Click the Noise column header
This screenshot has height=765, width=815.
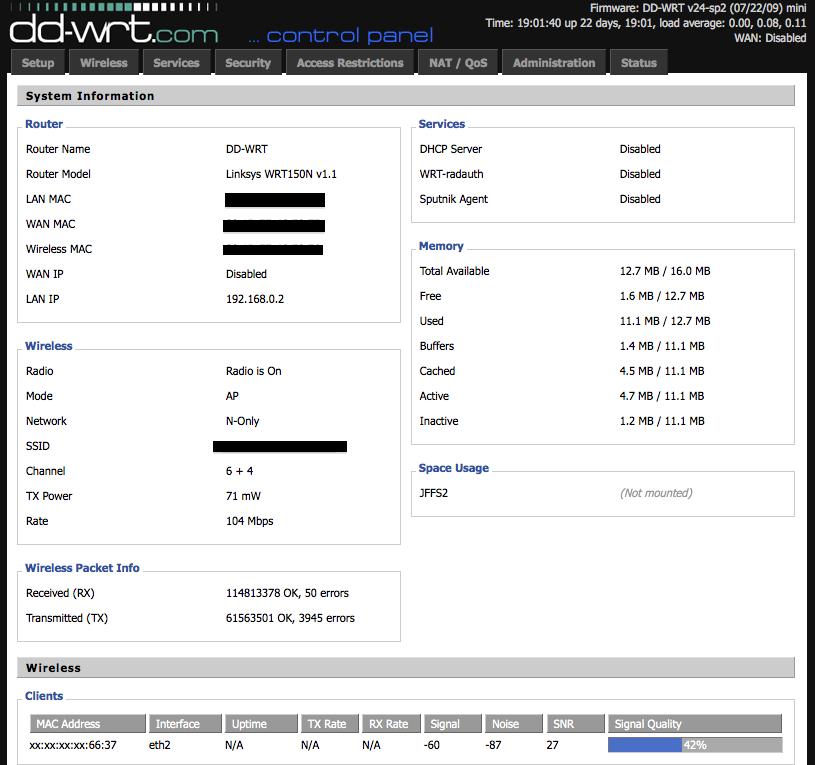tap(514, 723)
